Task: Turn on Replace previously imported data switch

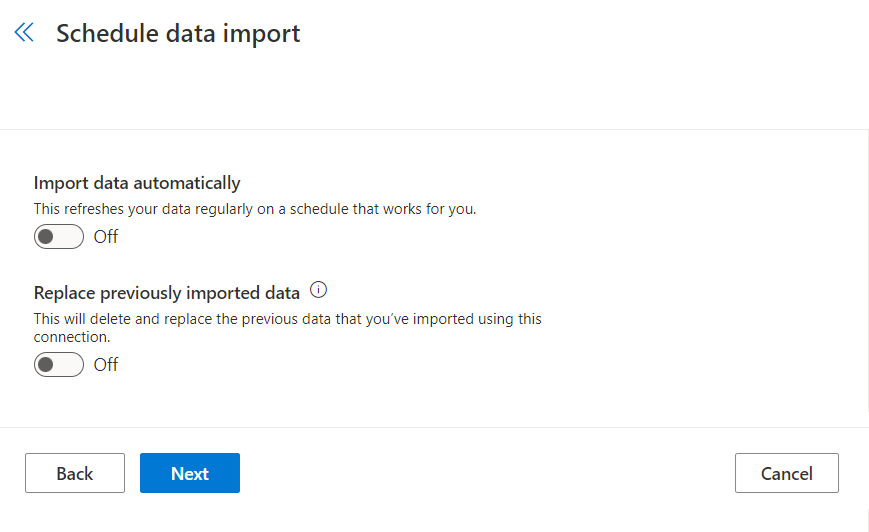Action: click(59, 365)
